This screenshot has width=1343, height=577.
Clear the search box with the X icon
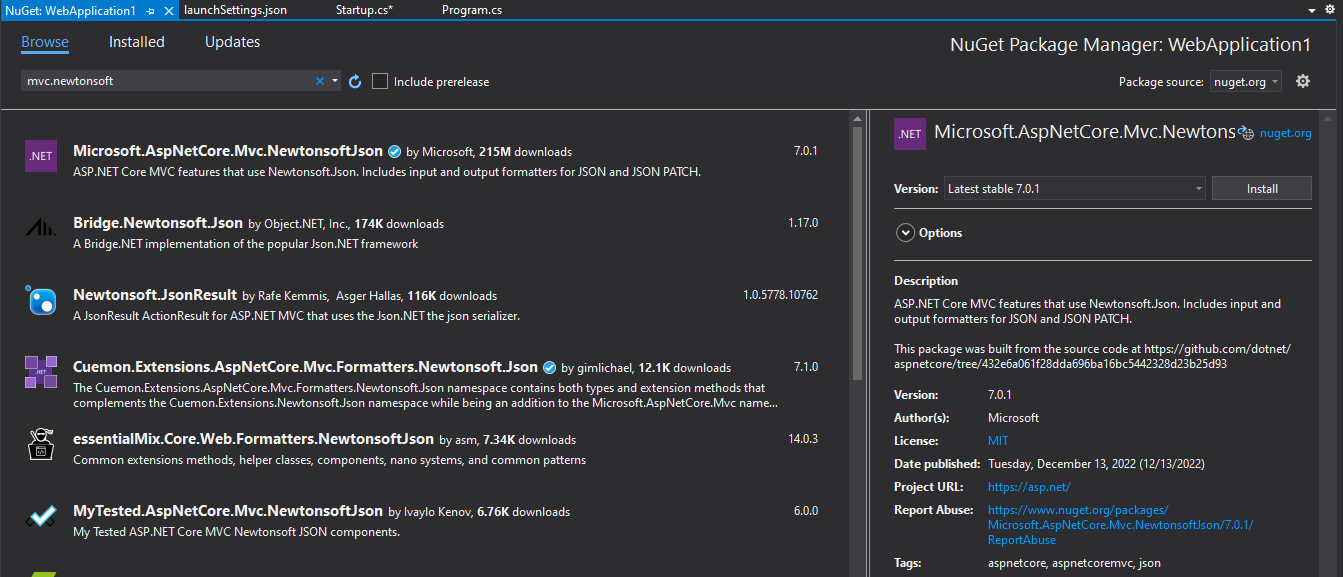[x=319, y=81]
